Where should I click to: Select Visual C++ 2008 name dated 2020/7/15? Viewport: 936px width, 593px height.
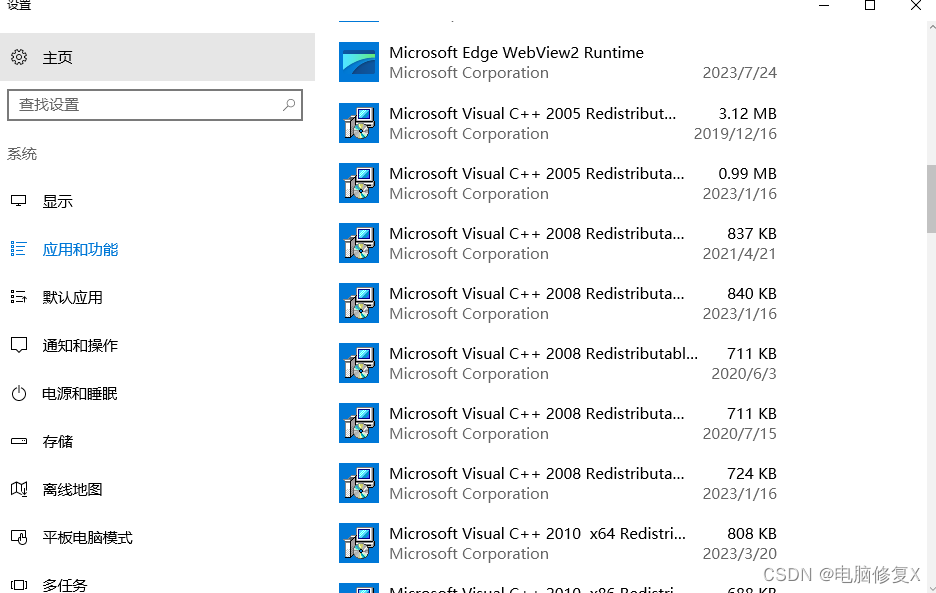coord(537,414)
